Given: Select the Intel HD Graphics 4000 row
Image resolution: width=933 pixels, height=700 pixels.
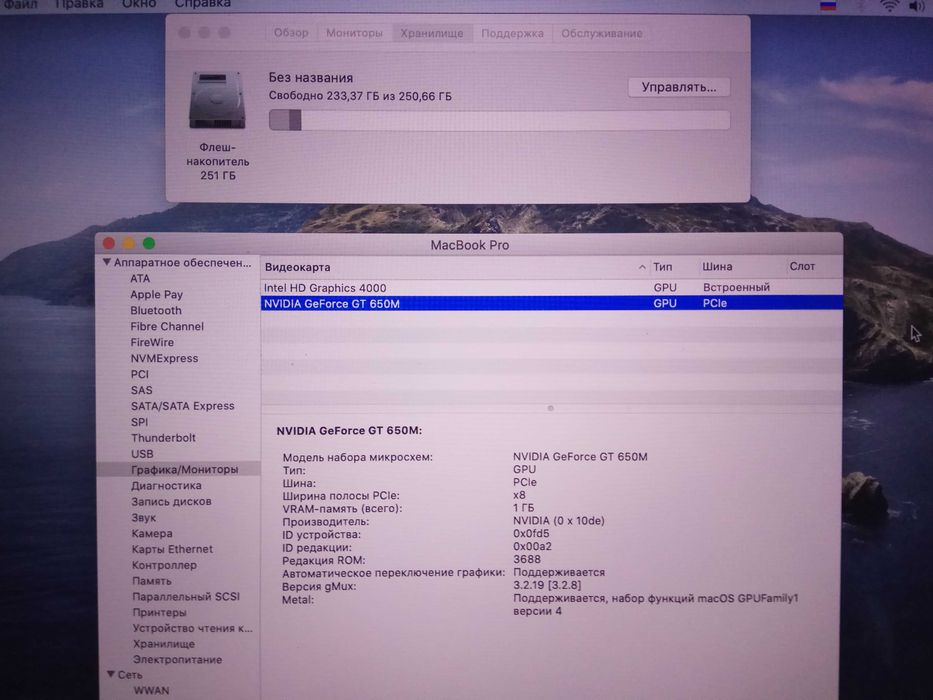Looking at the screenshot, I should click(x=552, y=288).
